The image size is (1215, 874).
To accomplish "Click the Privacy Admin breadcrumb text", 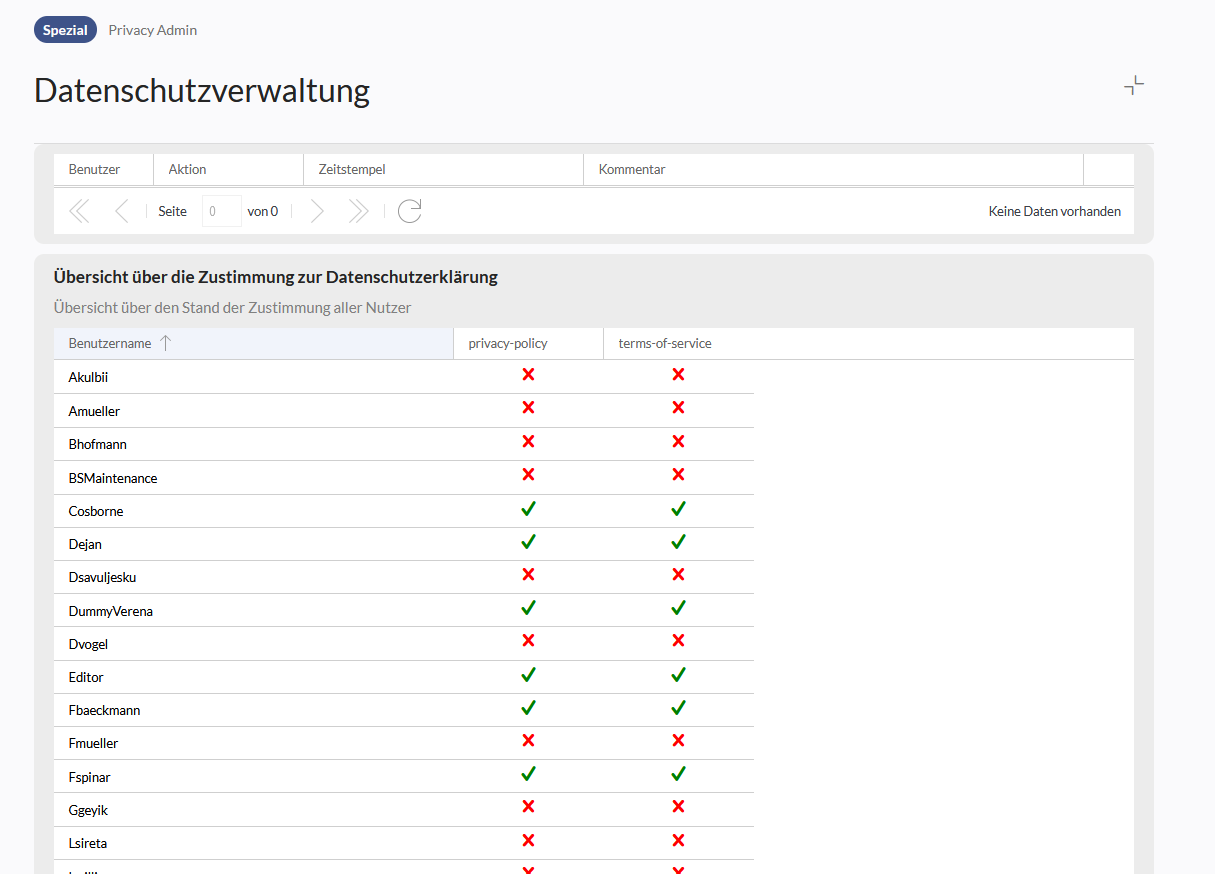I will tap(153, 30).
